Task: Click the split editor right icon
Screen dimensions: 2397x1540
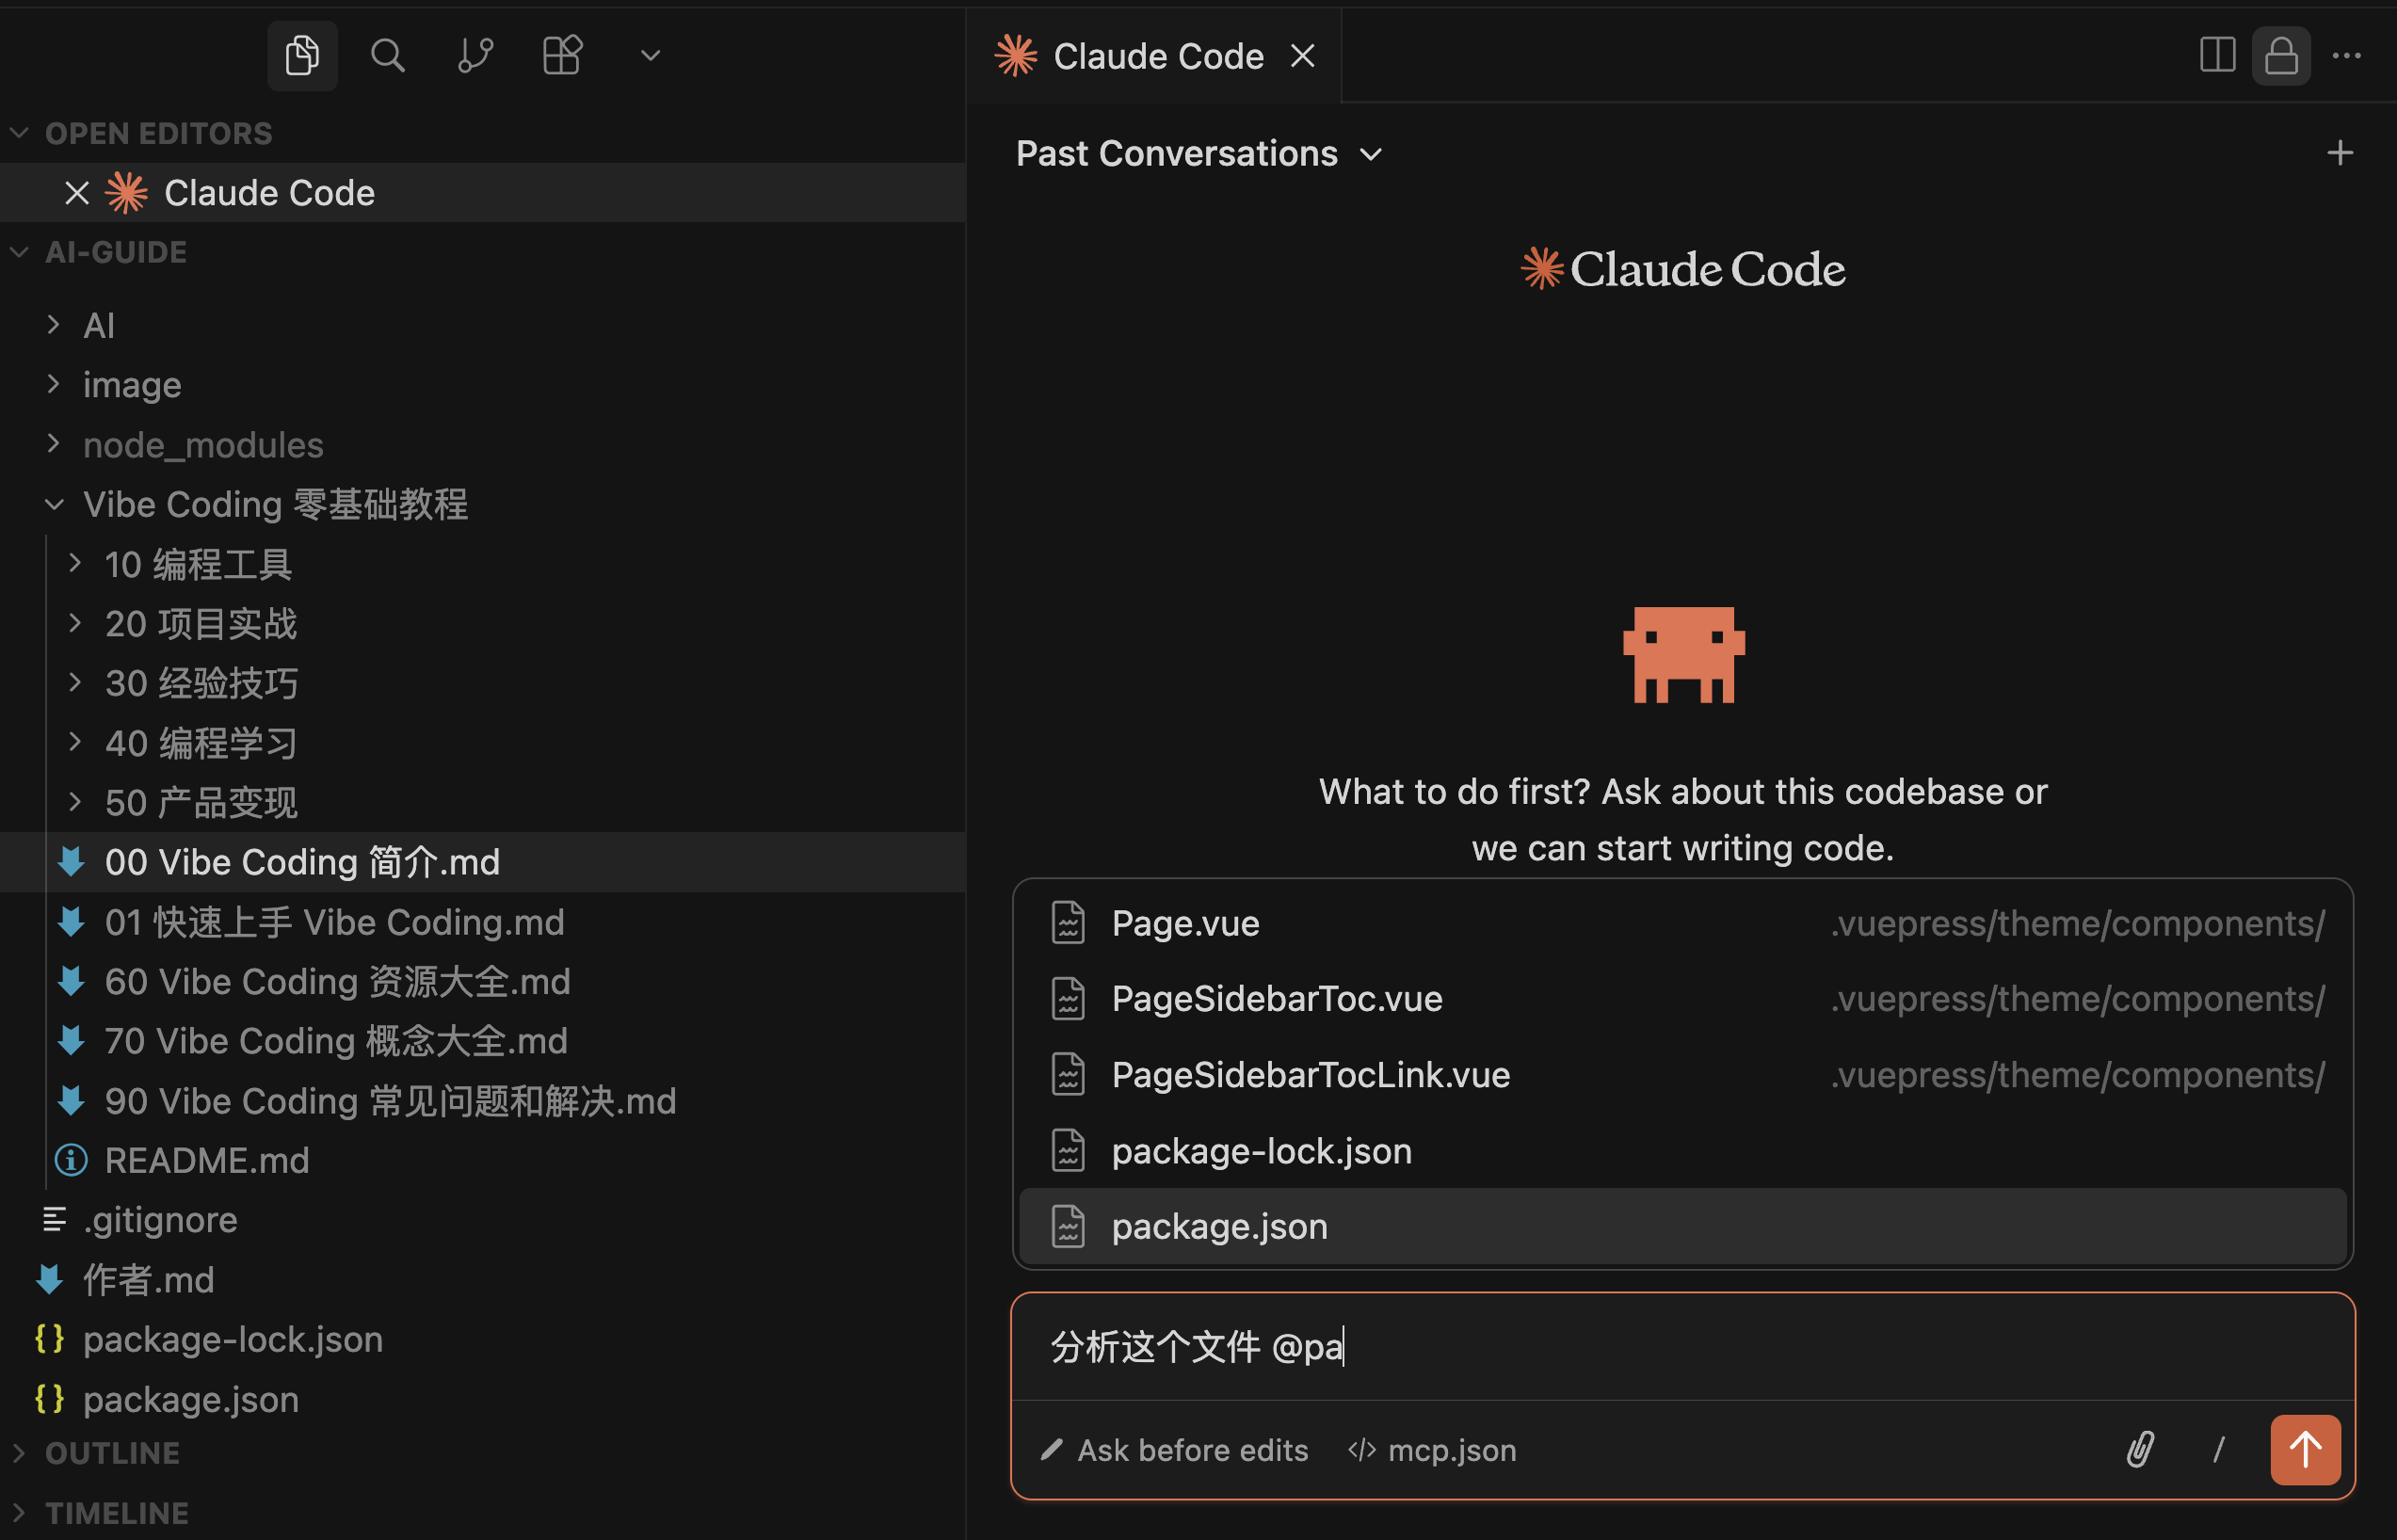Action: point(2216,55)
